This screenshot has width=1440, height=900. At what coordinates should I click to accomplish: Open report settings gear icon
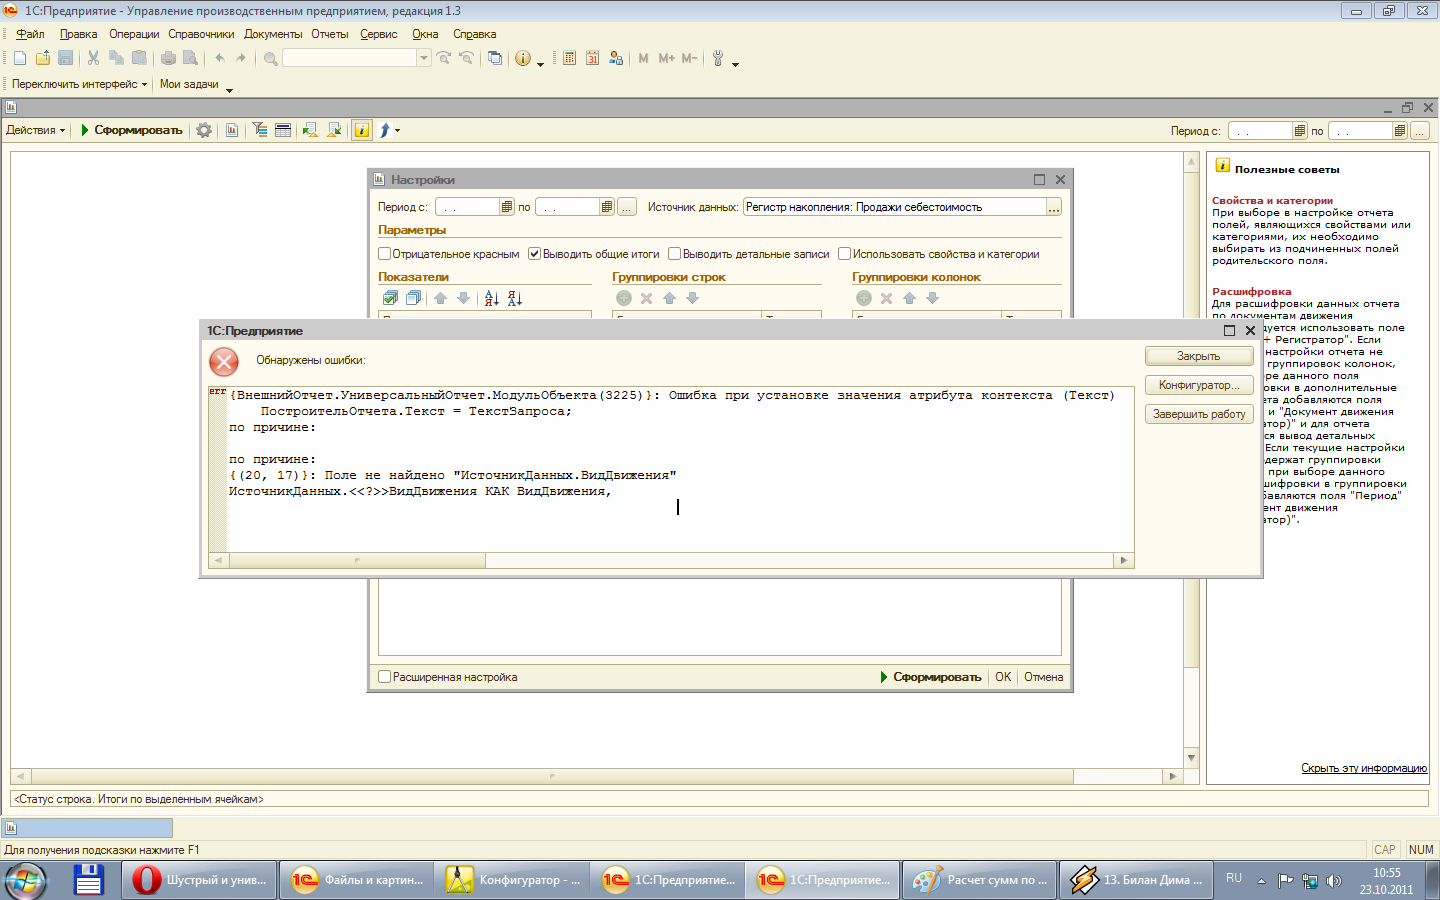(x=204, y=130)
